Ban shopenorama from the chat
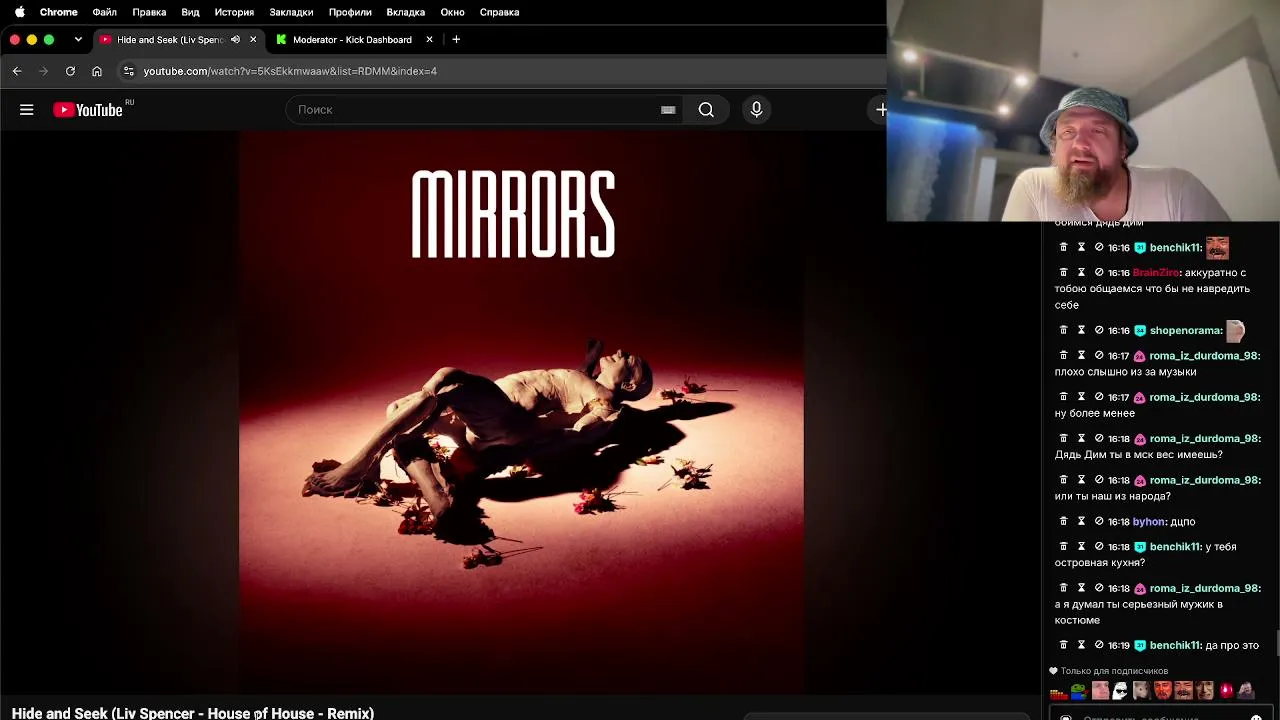1280x720 pixels. (1099, 330)
